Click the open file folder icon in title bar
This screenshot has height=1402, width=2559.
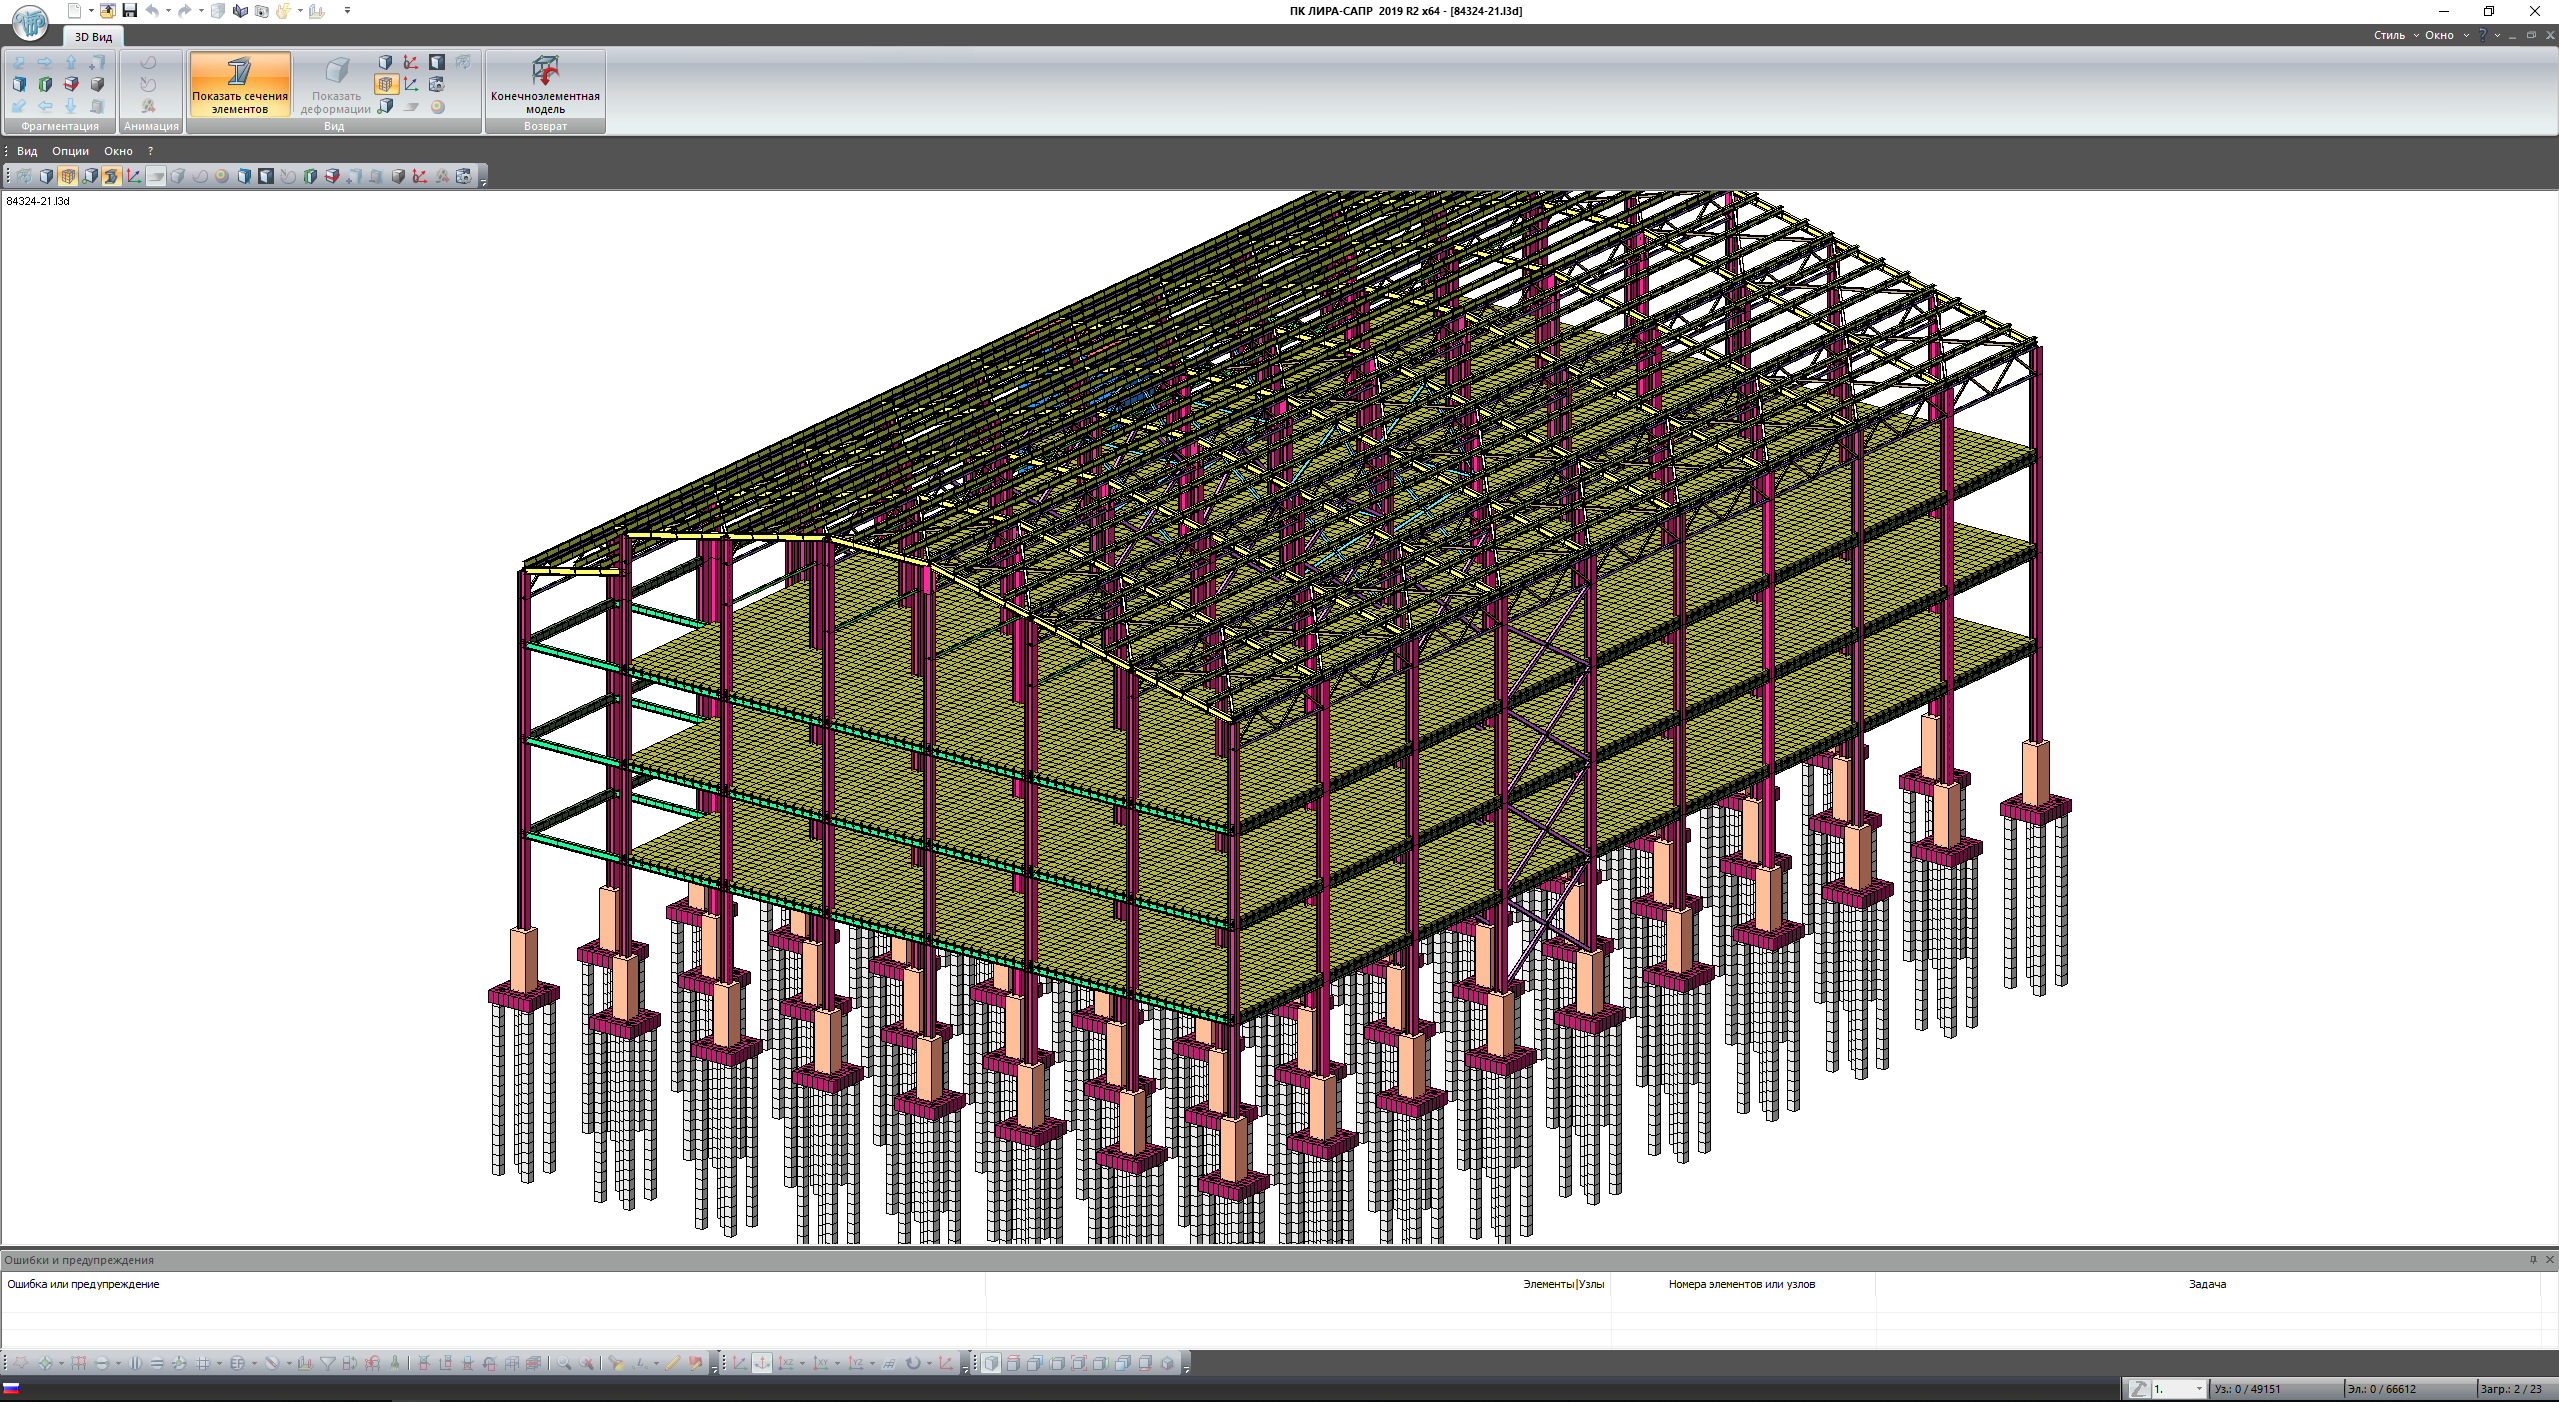pyautogui.click(x=107, y=11)
